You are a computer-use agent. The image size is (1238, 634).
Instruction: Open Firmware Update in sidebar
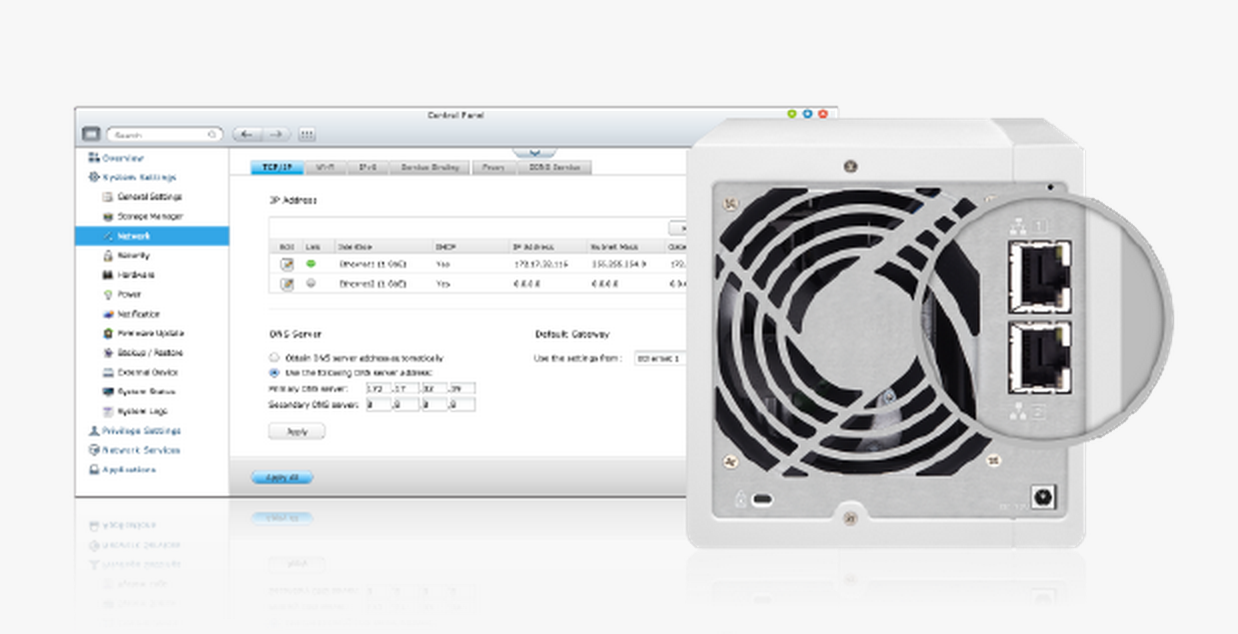(x=143, y=333)
